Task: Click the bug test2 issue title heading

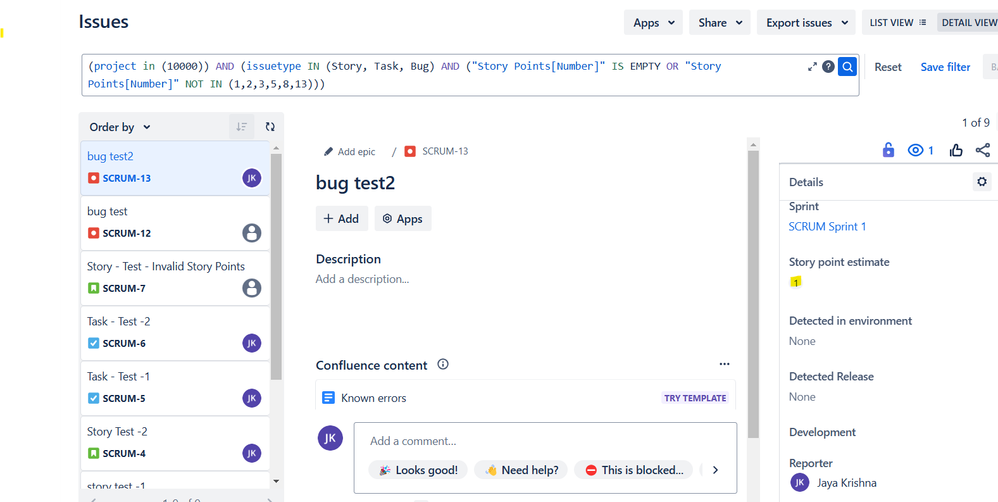Action: [x=355, y=183]
